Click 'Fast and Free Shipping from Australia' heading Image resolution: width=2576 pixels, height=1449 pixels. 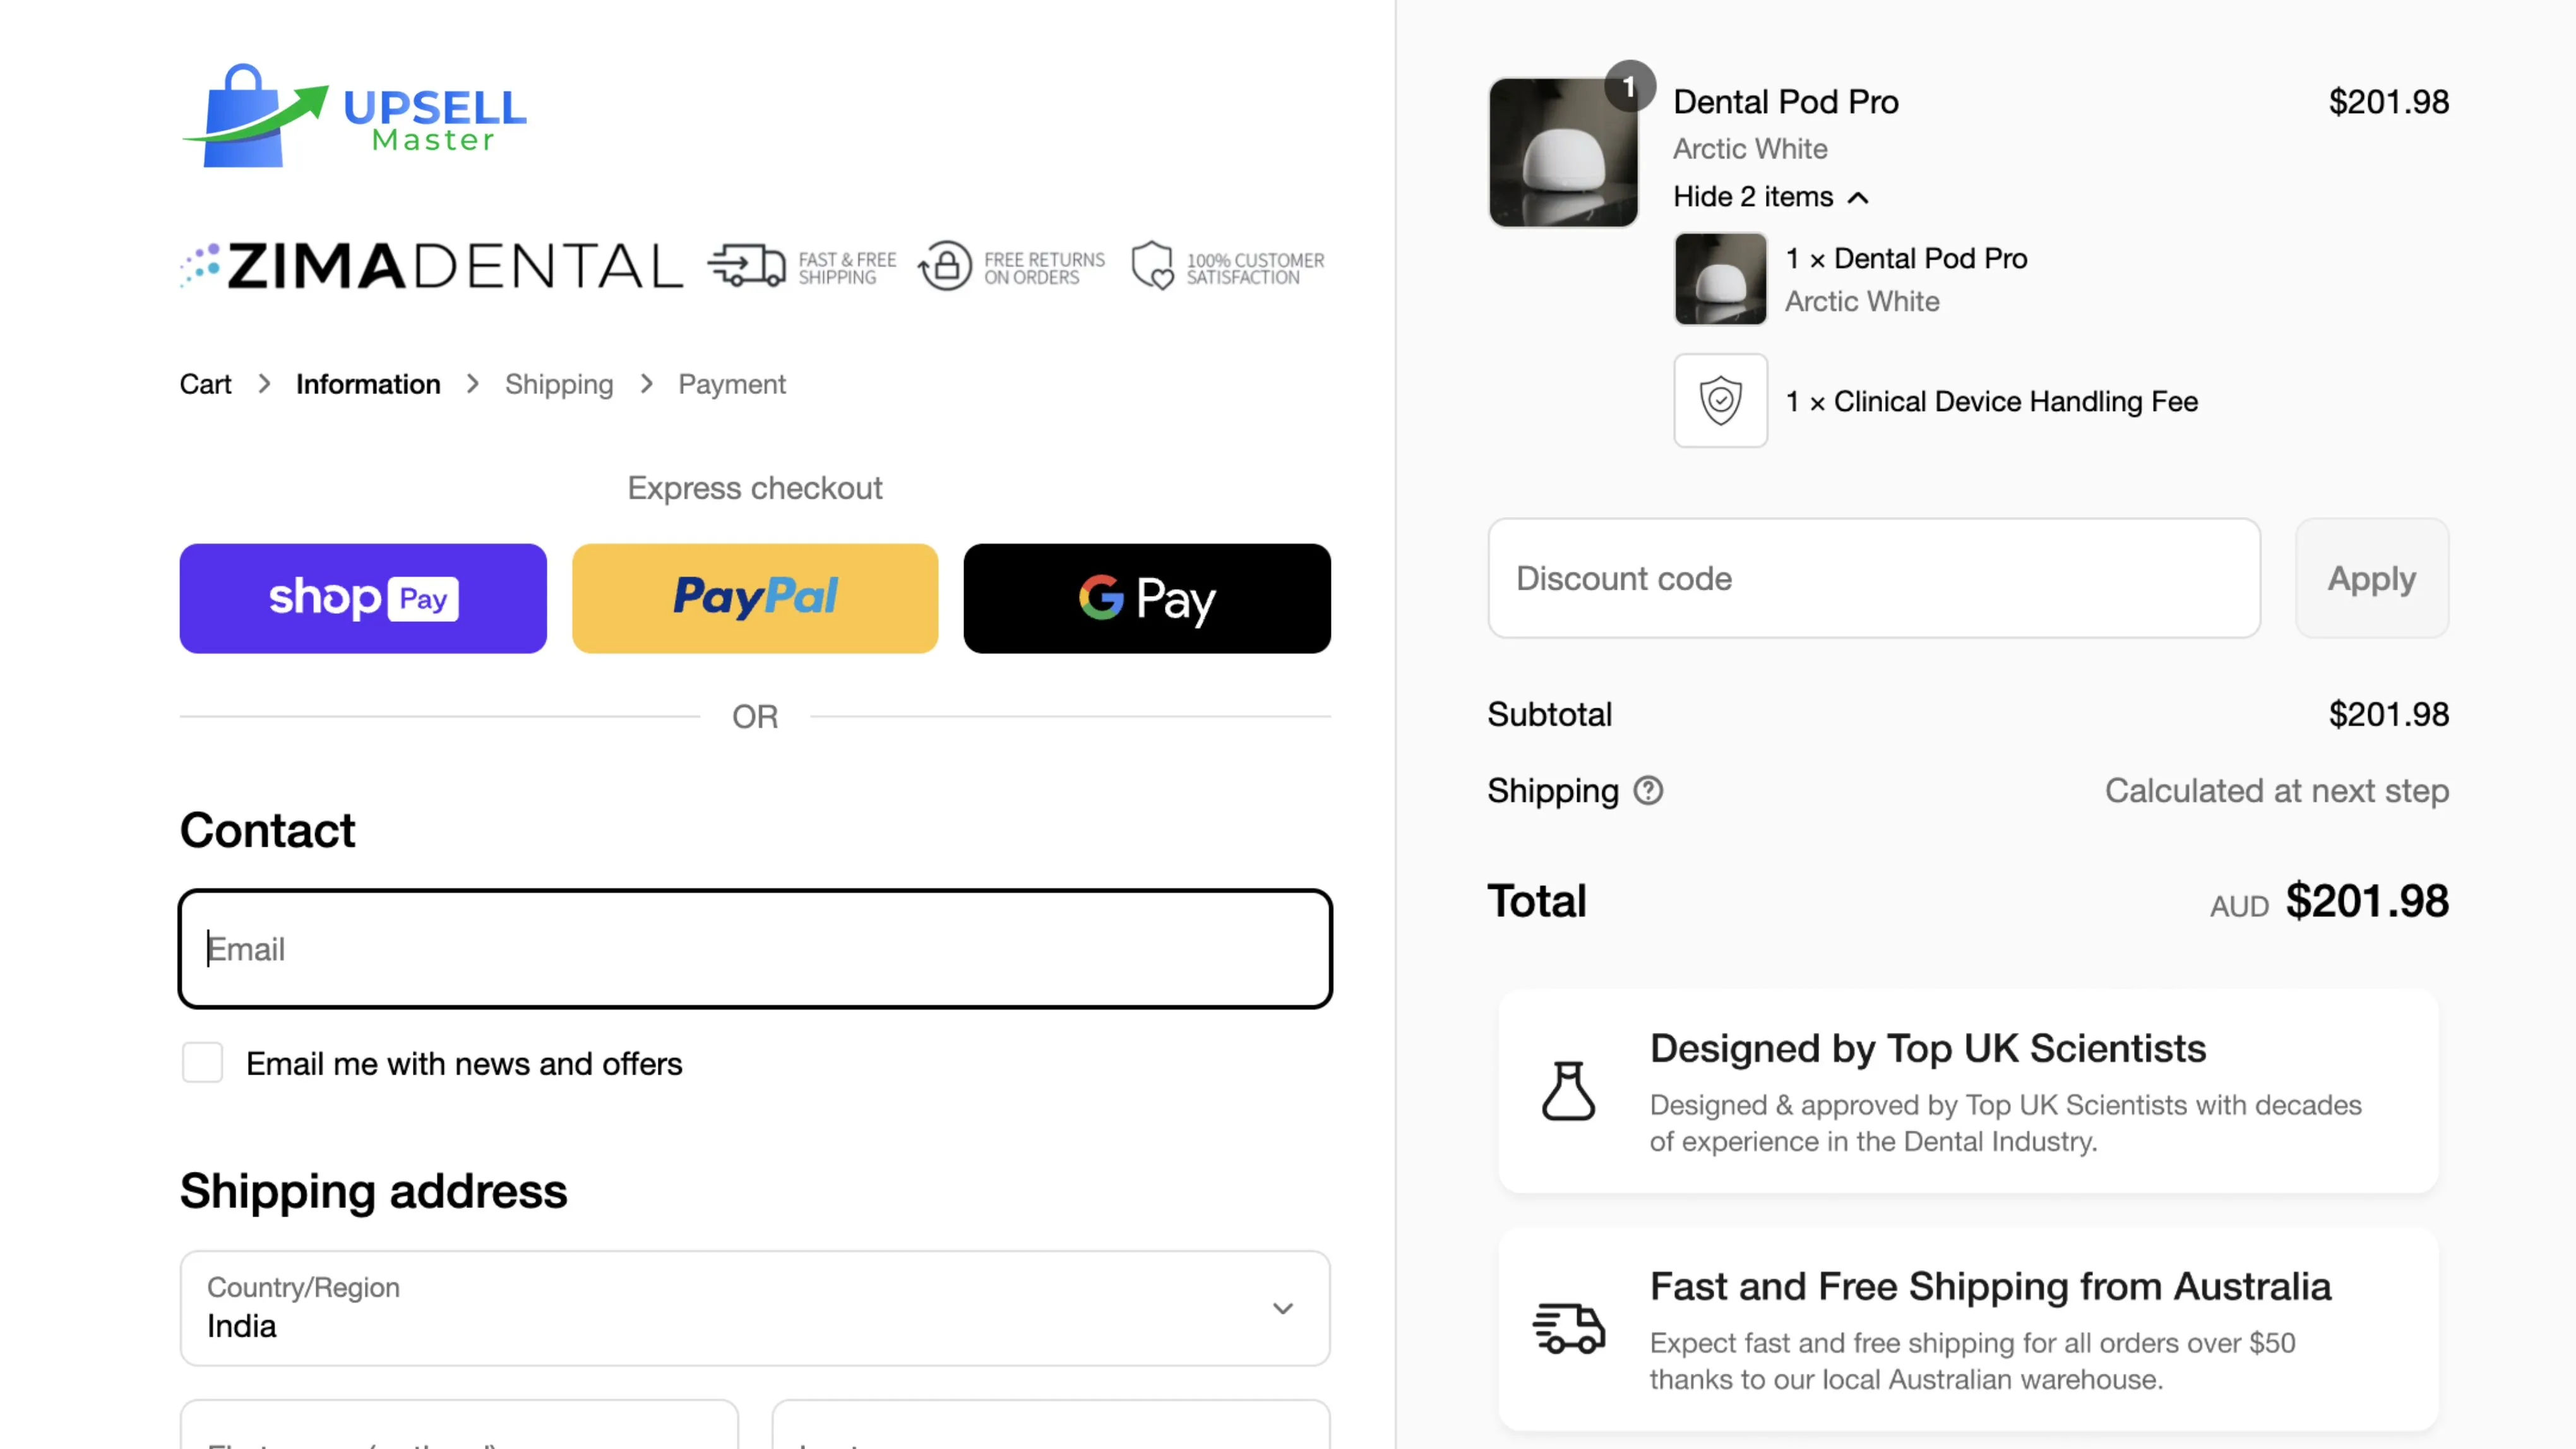[1990, 1286]
